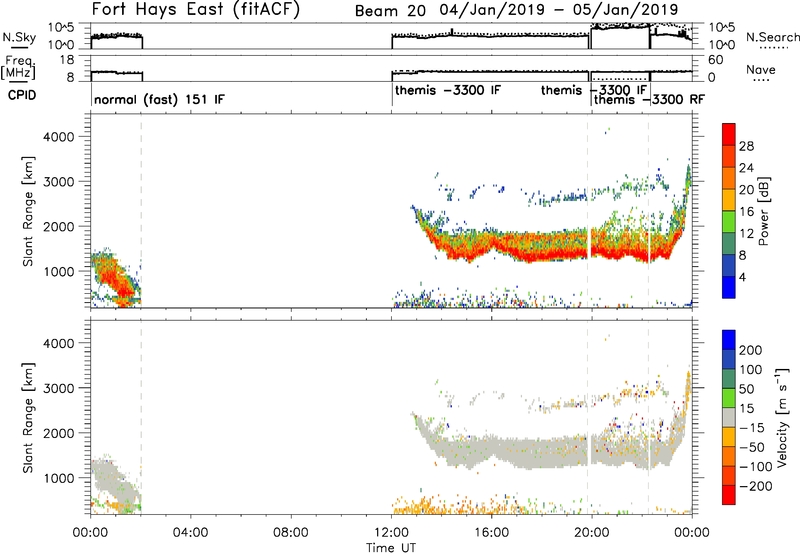Click the 'CPID' row label
The height and width of the screenshot is (554, 800).
(22, 95)
